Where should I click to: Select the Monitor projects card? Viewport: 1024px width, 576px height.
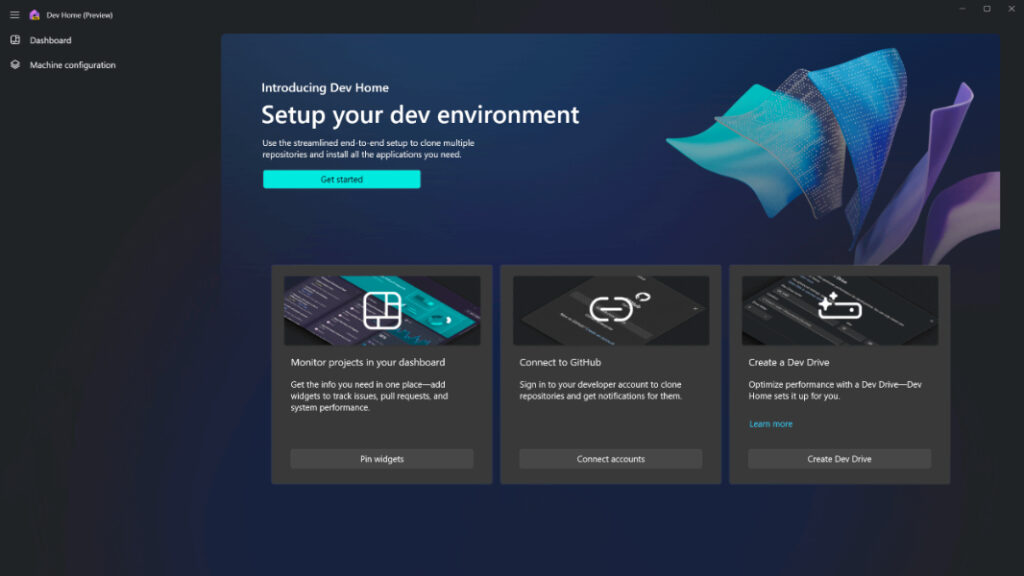click(381, 375)
